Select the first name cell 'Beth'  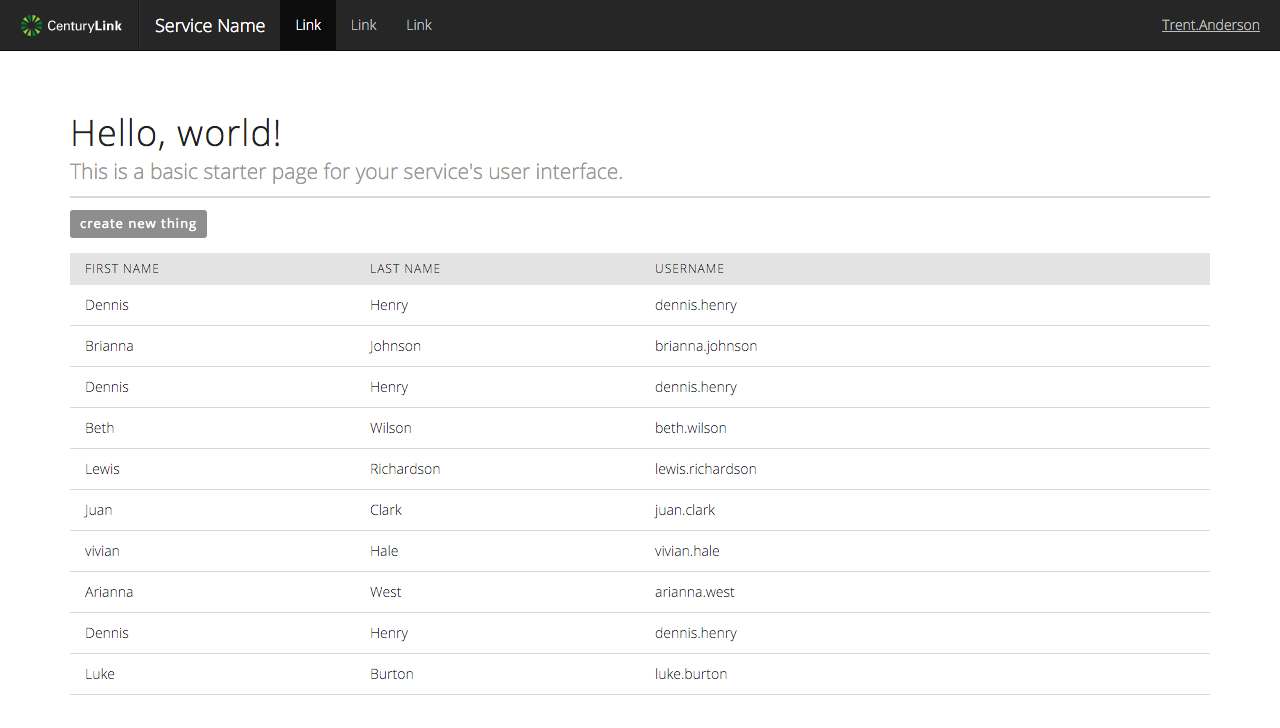tap(100, 428)
